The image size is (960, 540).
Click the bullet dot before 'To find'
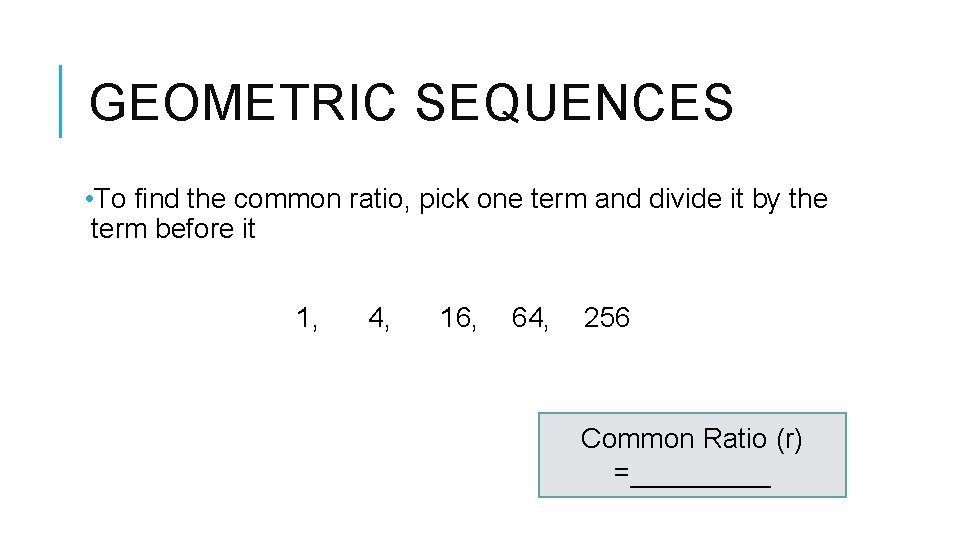(x=90, y=199)
